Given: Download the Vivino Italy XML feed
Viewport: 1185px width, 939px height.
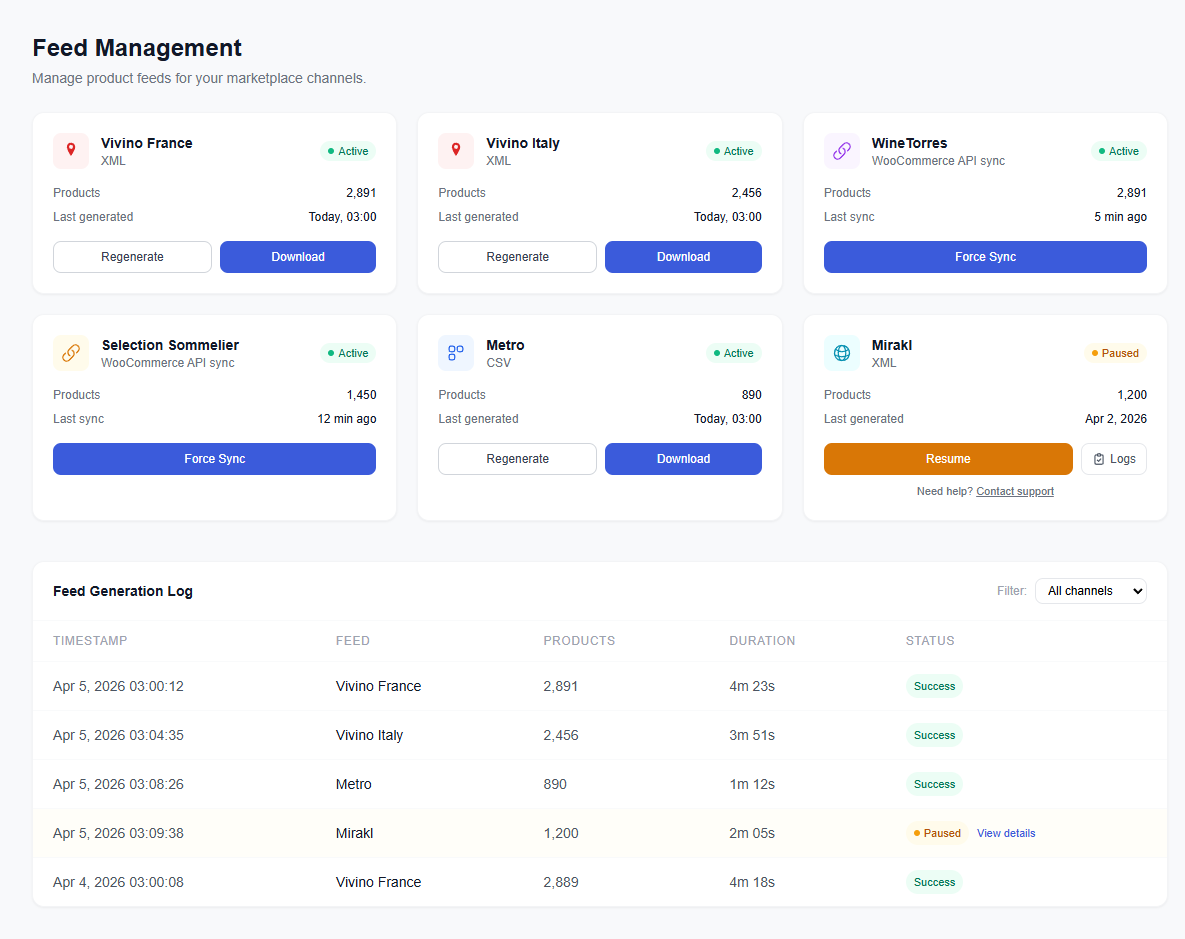Looking at the screenshot, I should point(683,257).
